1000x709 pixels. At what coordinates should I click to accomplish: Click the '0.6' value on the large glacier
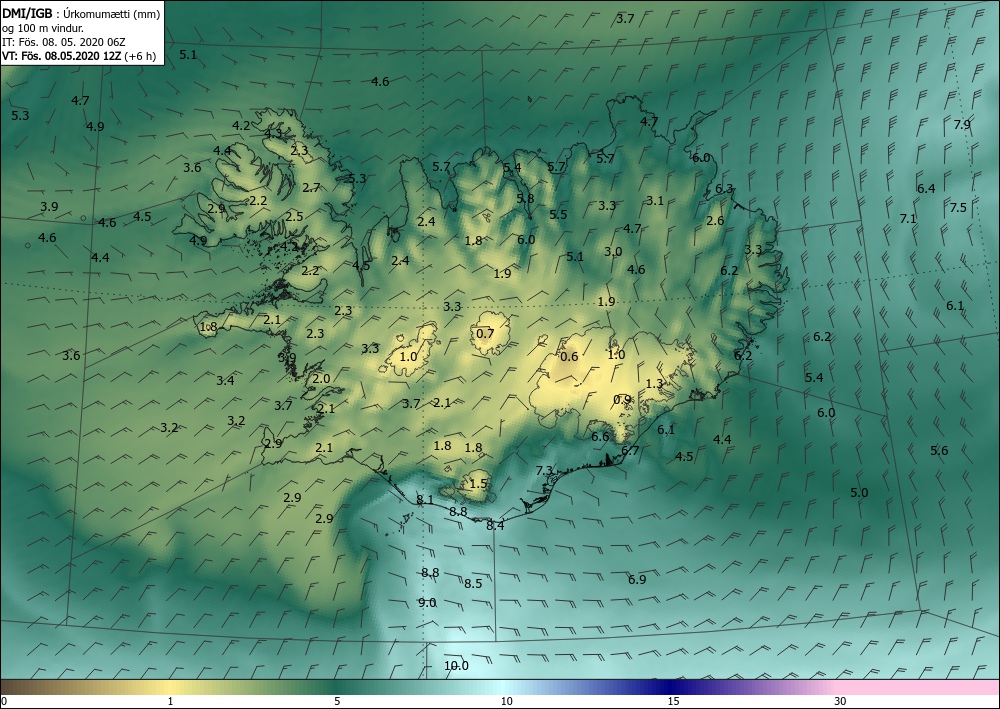click(x=568, y=356)
